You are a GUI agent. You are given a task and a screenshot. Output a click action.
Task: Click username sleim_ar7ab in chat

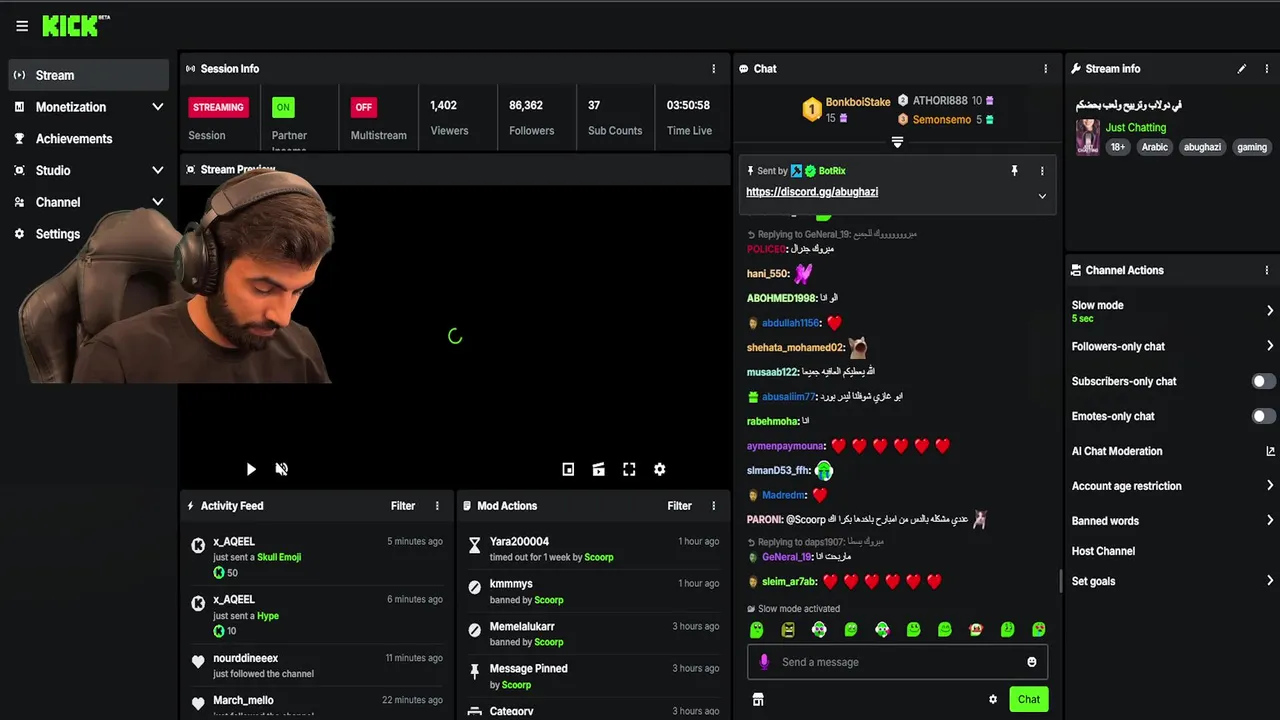[x=790, y=582]
